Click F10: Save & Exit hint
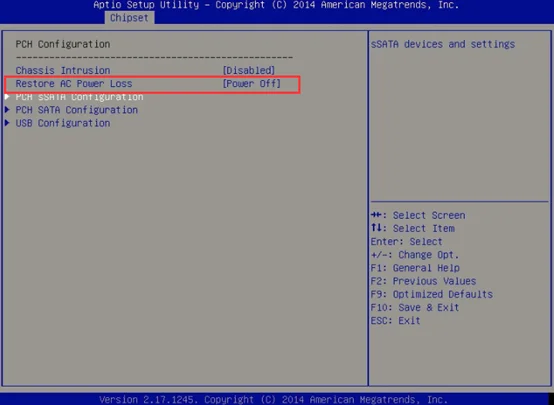Viewport: 554px width, 405px height. point(415,307)
